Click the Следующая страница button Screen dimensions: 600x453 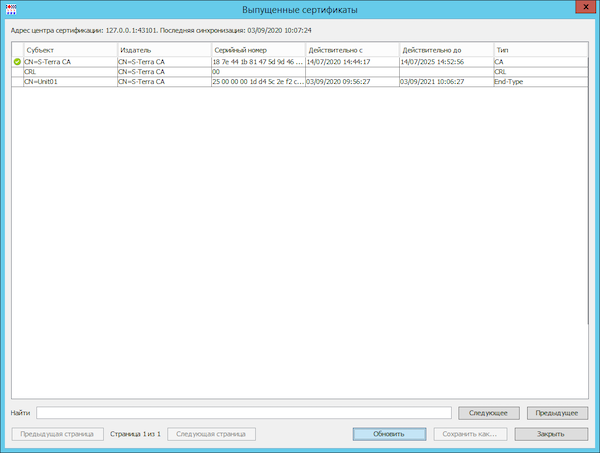pos(211,434)
